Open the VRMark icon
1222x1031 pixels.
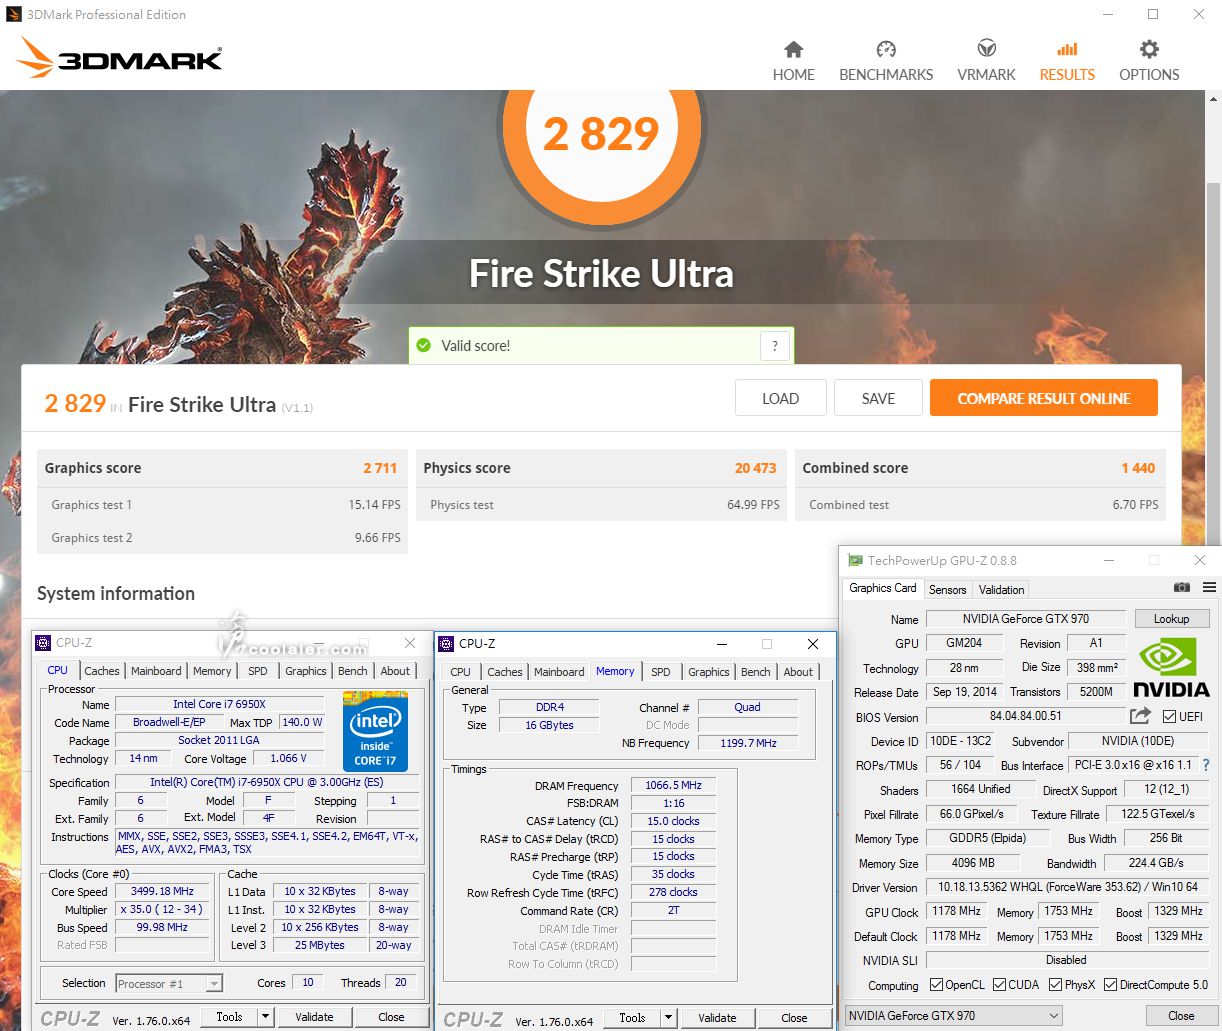(986, 50)
